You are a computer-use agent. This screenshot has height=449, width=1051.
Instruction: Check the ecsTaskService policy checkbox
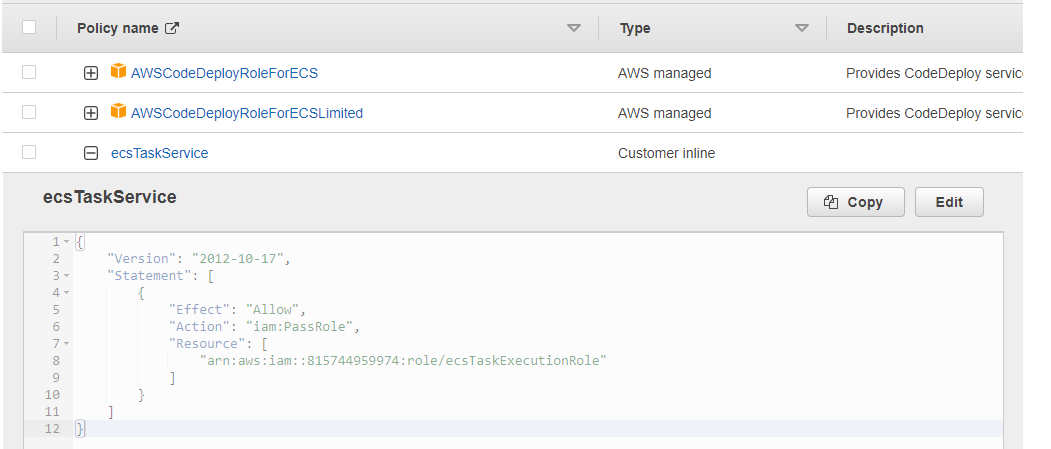(x=29, y=152)
